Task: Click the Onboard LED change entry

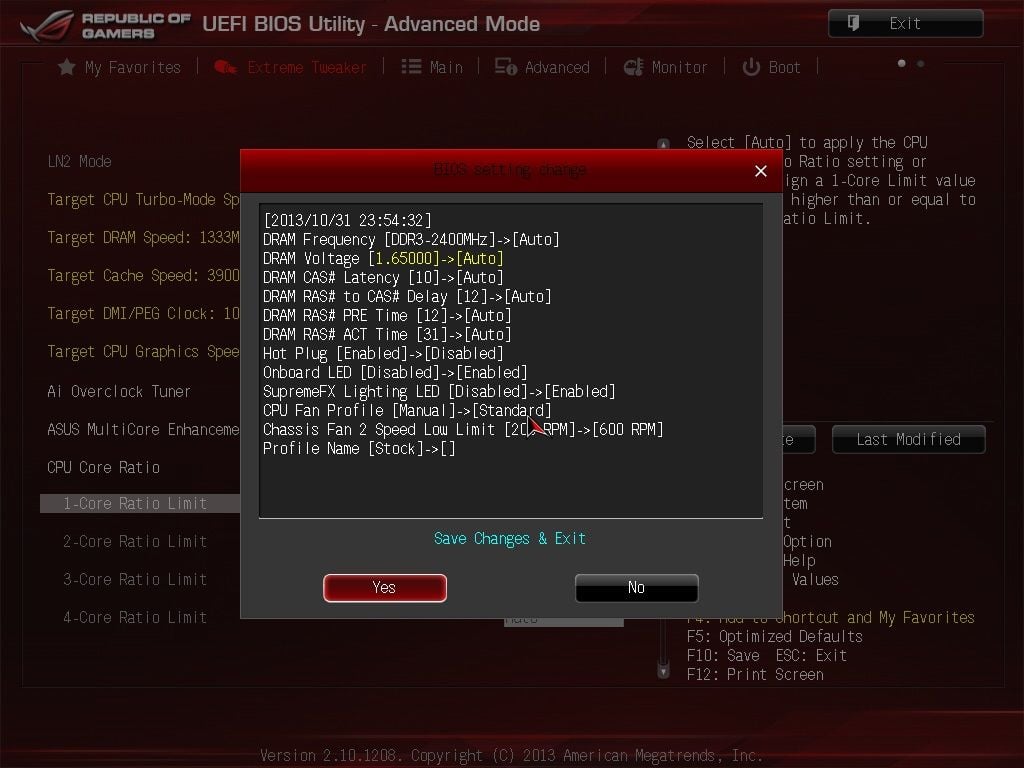Action: point(395,372)
